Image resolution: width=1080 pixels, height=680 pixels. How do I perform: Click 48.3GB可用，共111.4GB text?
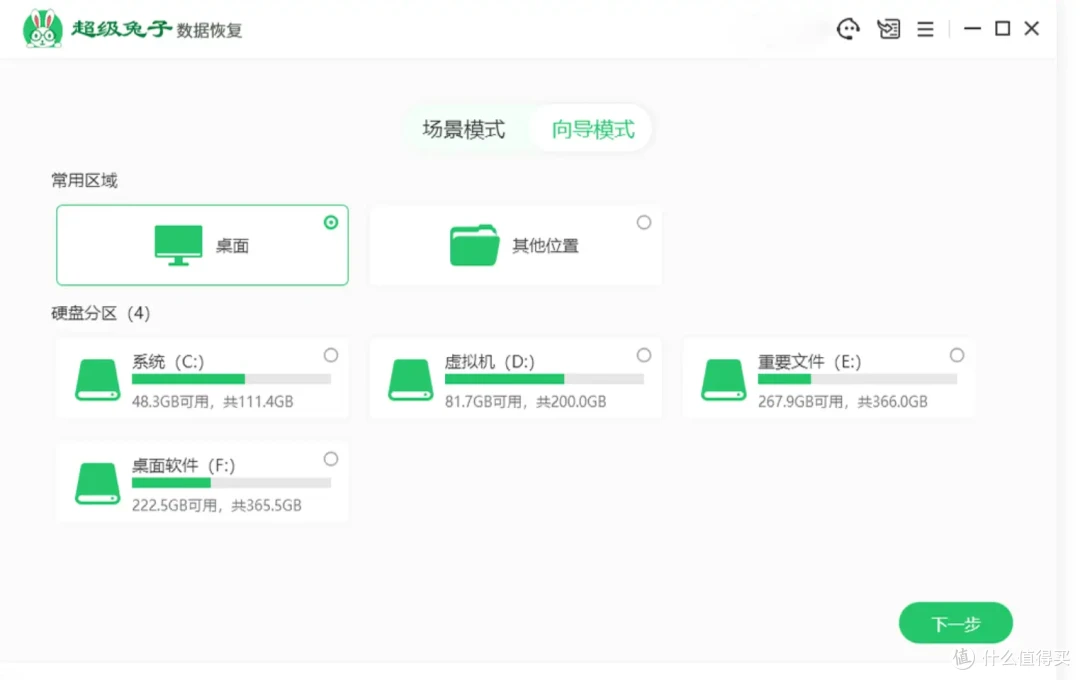coord(213,402)
